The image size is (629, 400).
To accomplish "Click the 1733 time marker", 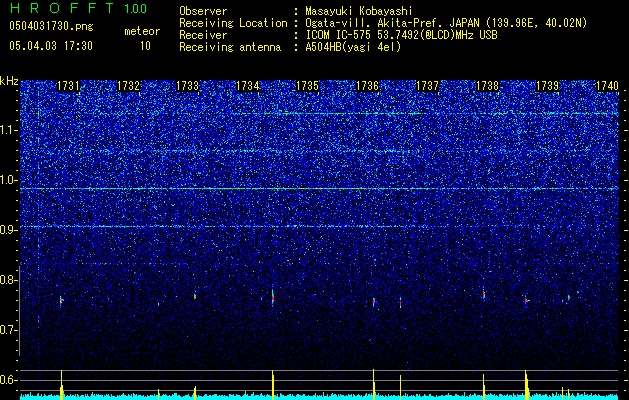I will [x=187, y=86].
